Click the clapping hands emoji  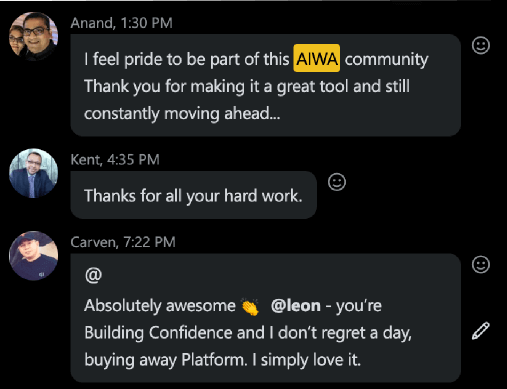[x=250, y=307]
